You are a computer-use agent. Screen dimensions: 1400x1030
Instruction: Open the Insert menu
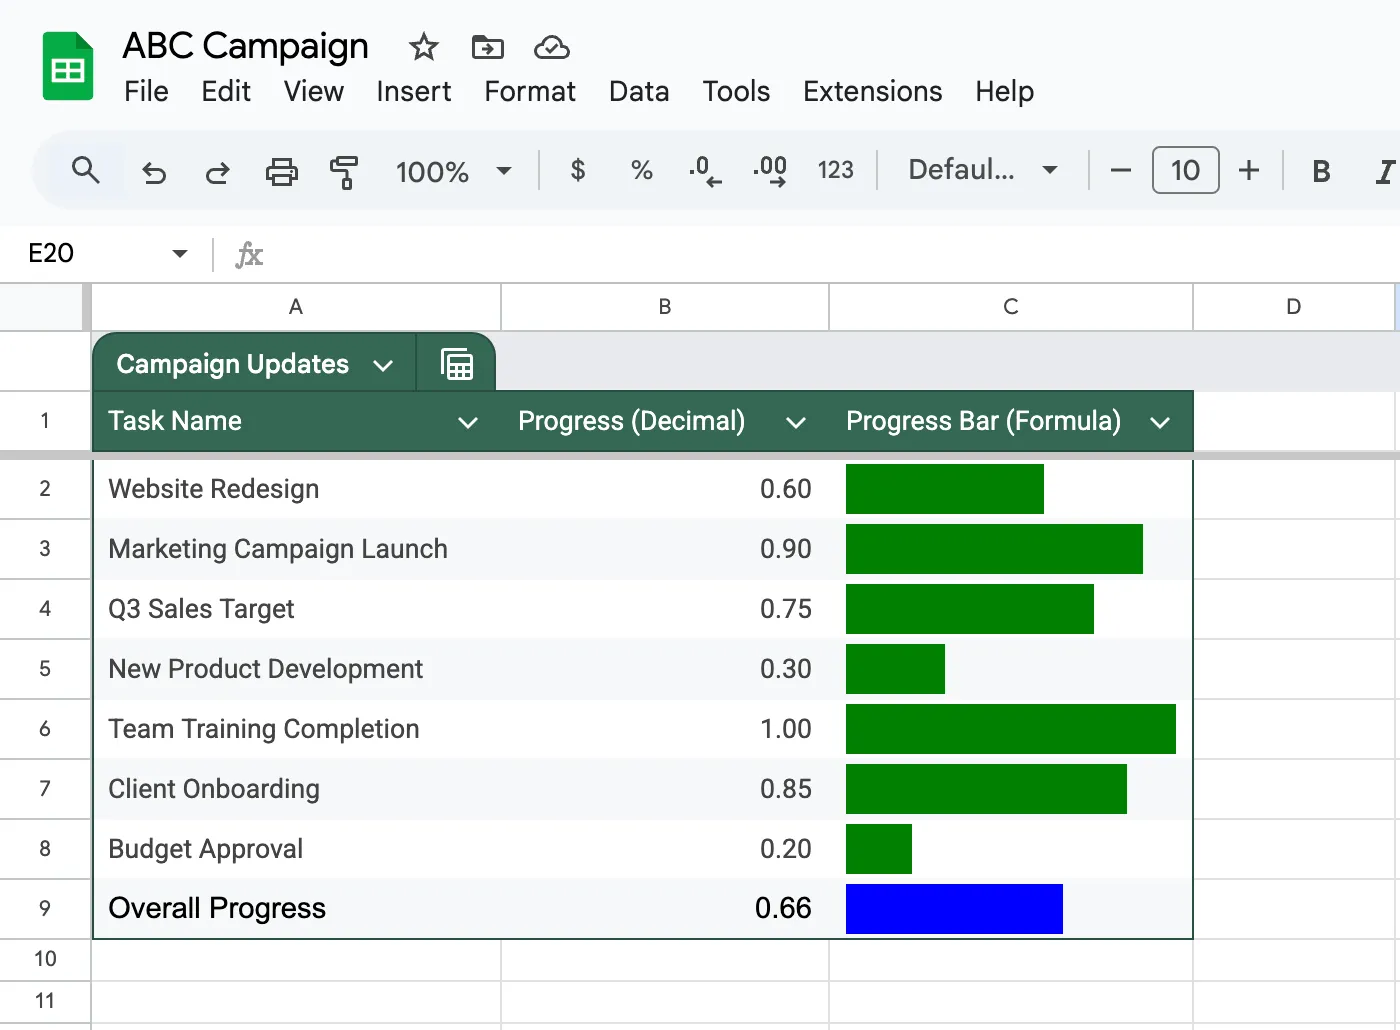point(413,91)
